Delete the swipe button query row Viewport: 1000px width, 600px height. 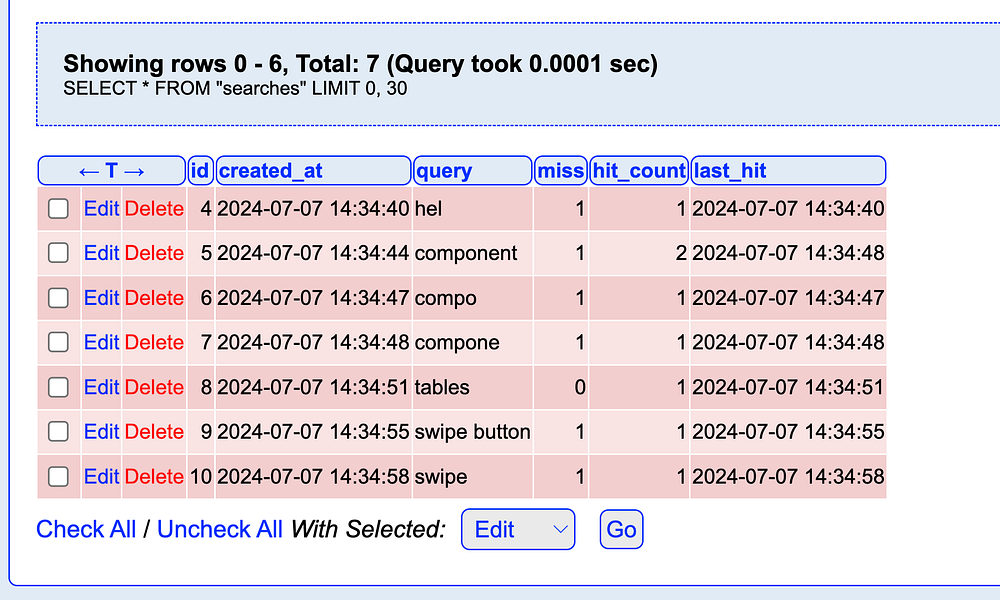[x=154, y=432]
